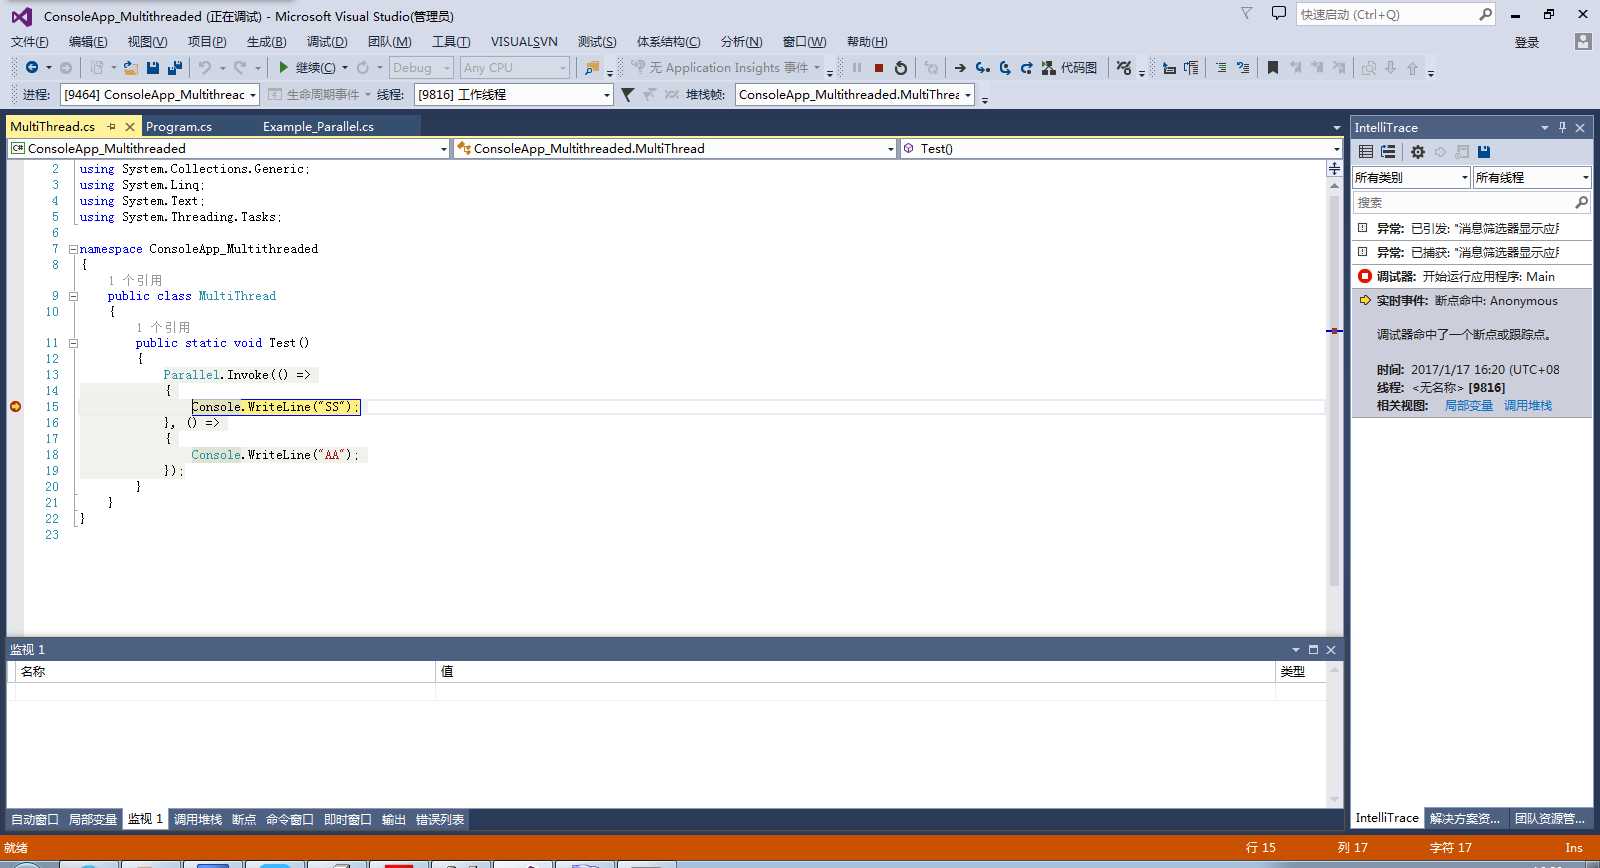Screen dimensions: 1600x868
Task: Click the Save All icon
Action: 175,68
